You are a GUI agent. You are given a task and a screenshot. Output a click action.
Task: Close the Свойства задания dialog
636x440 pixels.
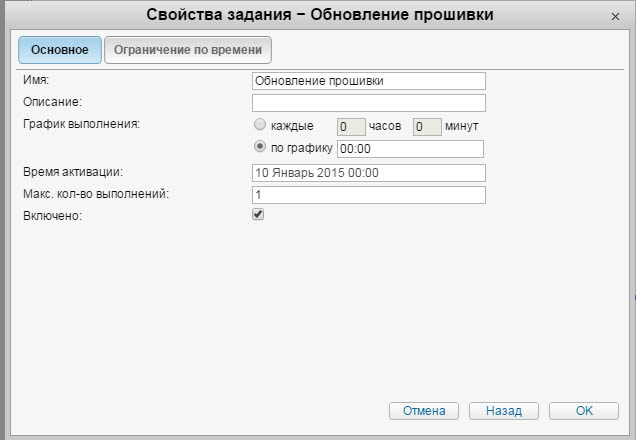coord(614,16)
